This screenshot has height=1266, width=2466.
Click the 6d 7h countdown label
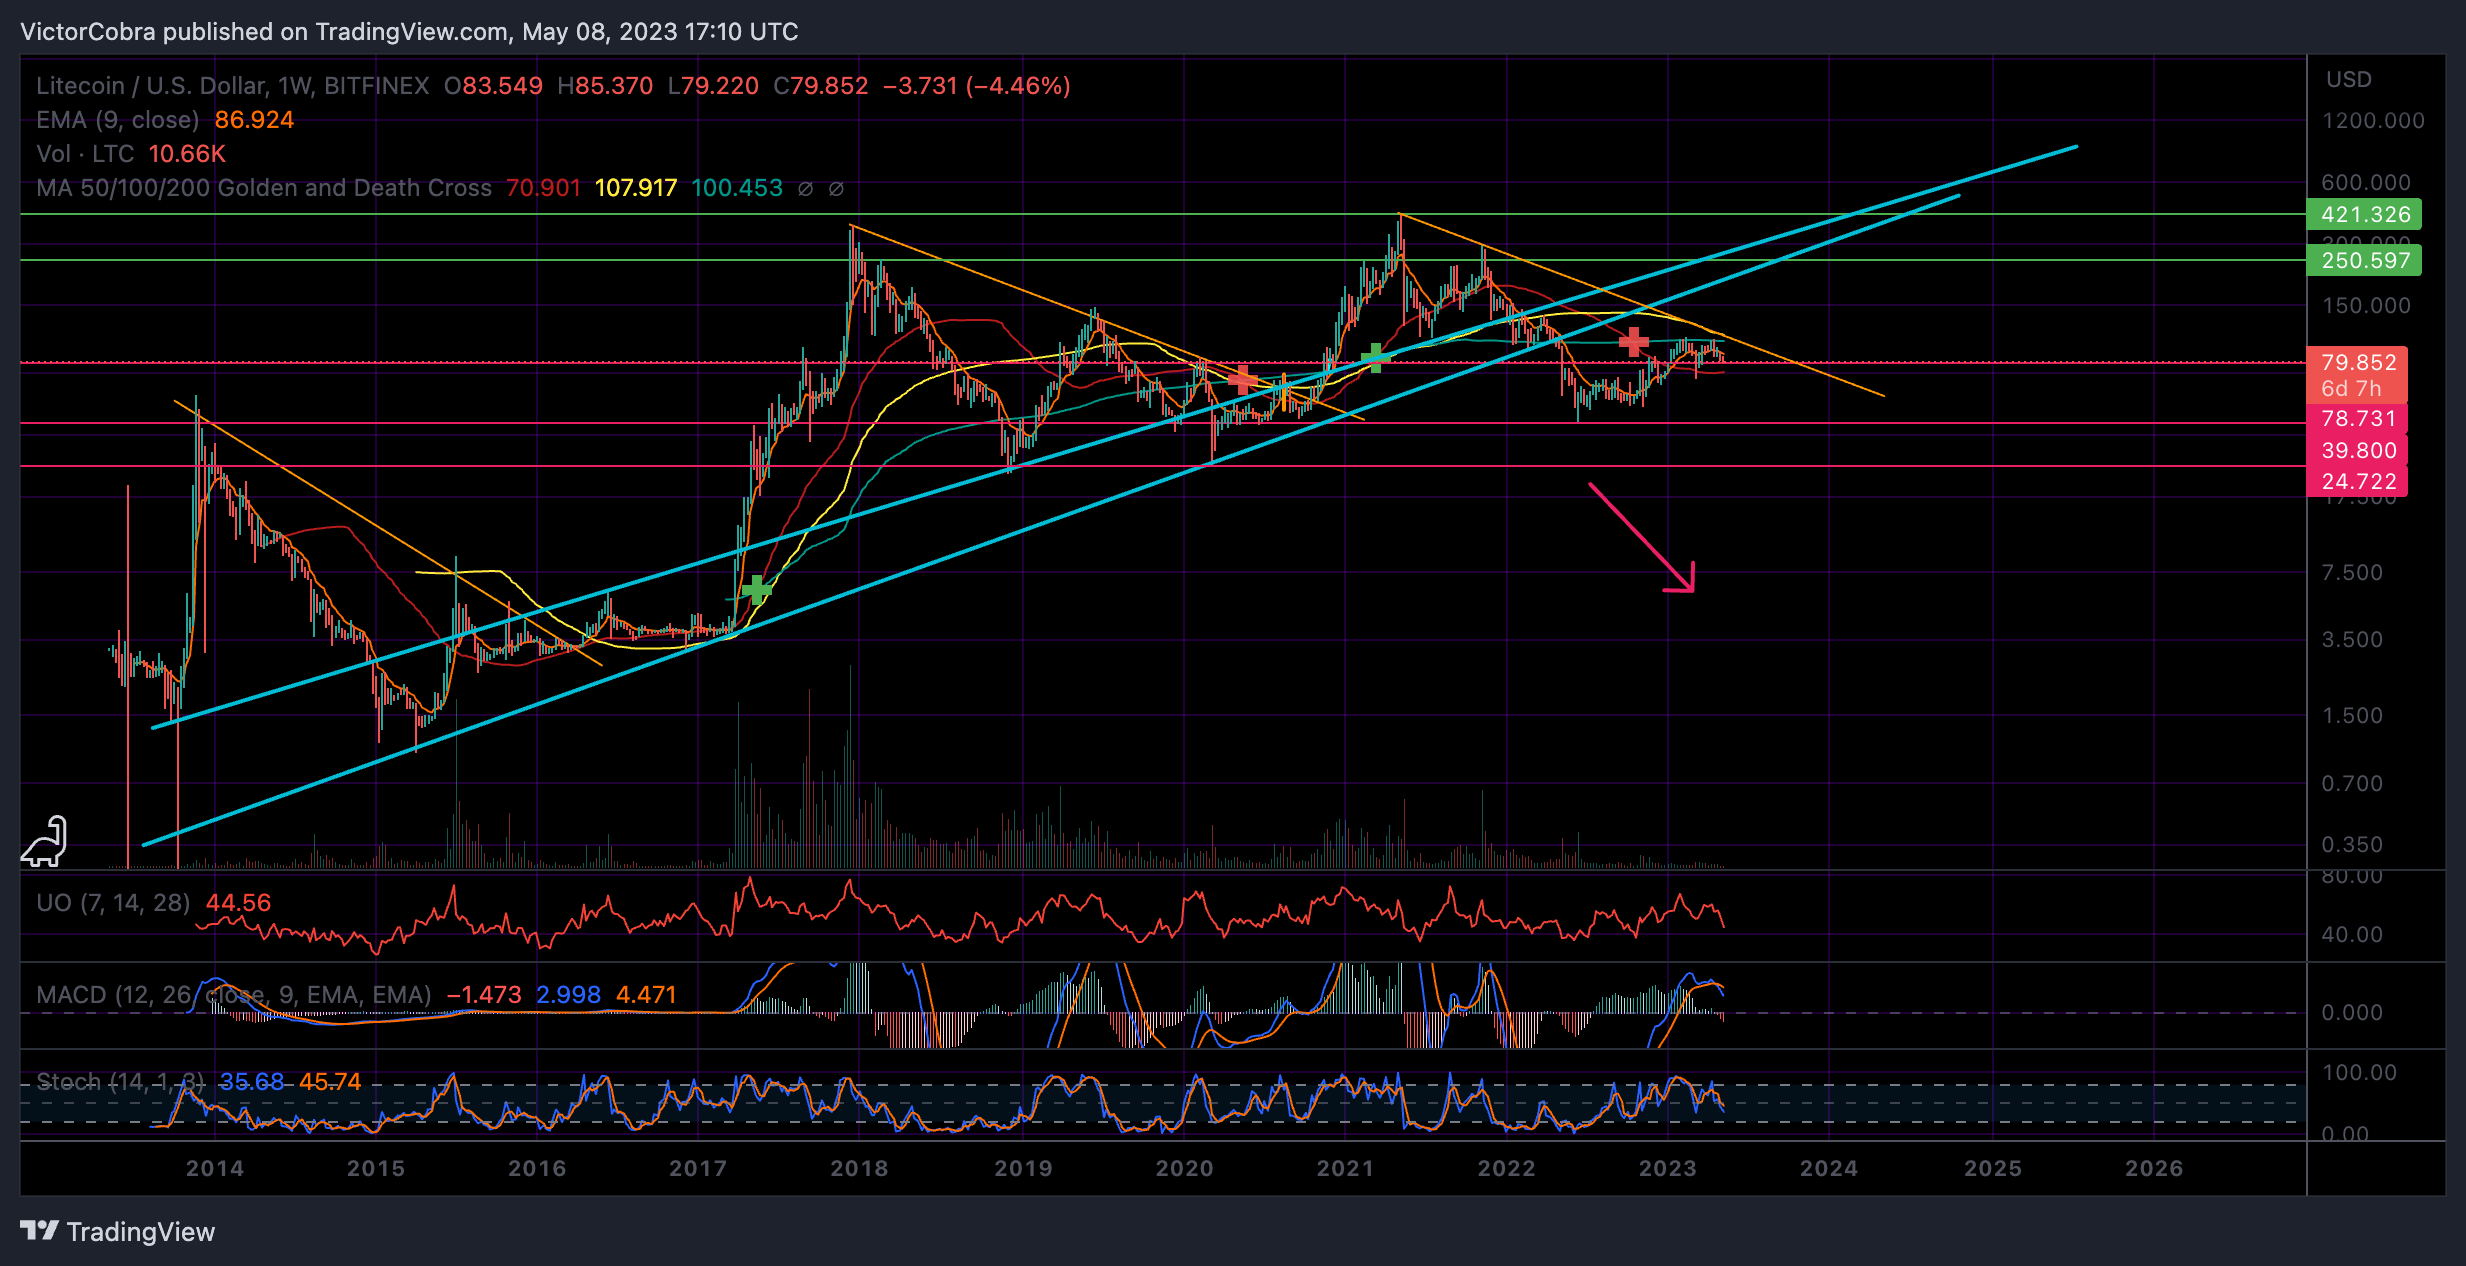tap(2351, 389)
